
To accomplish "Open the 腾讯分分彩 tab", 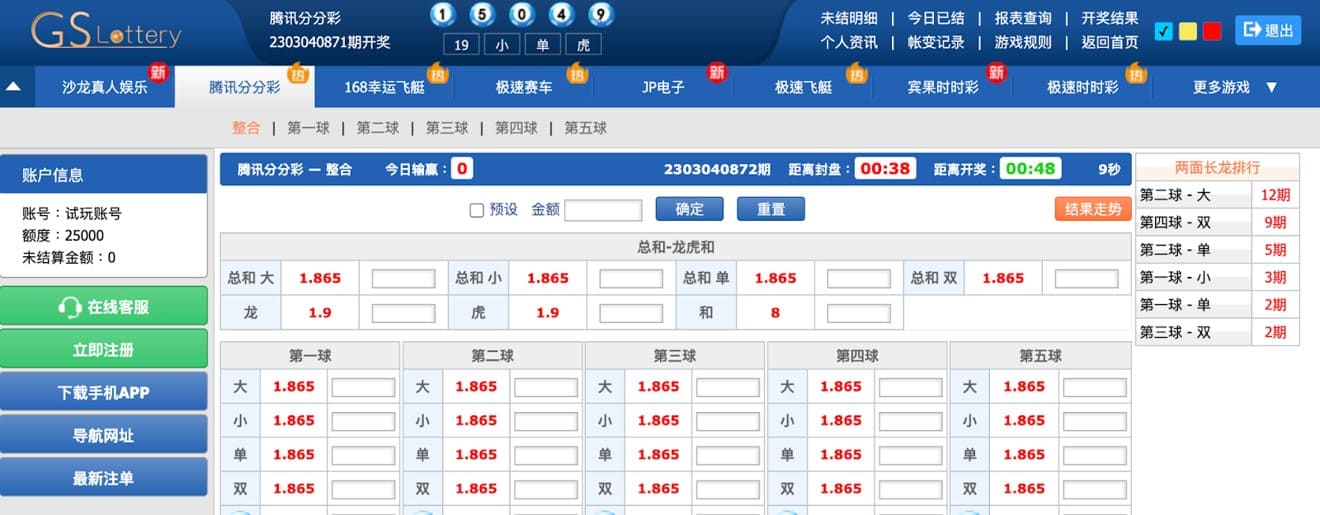I will coord(245,87).
